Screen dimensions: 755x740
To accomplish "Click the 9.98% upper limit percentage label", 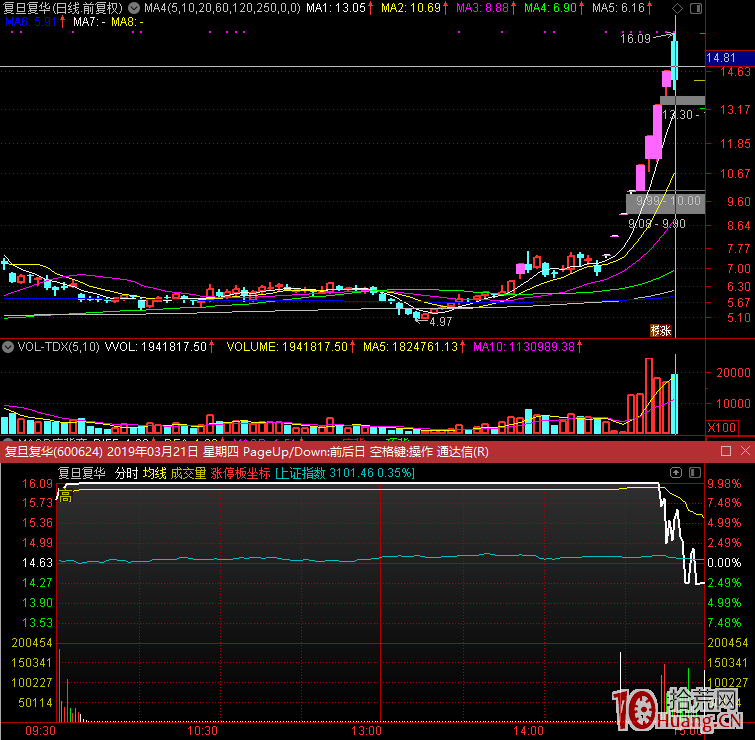I will 724,483.
